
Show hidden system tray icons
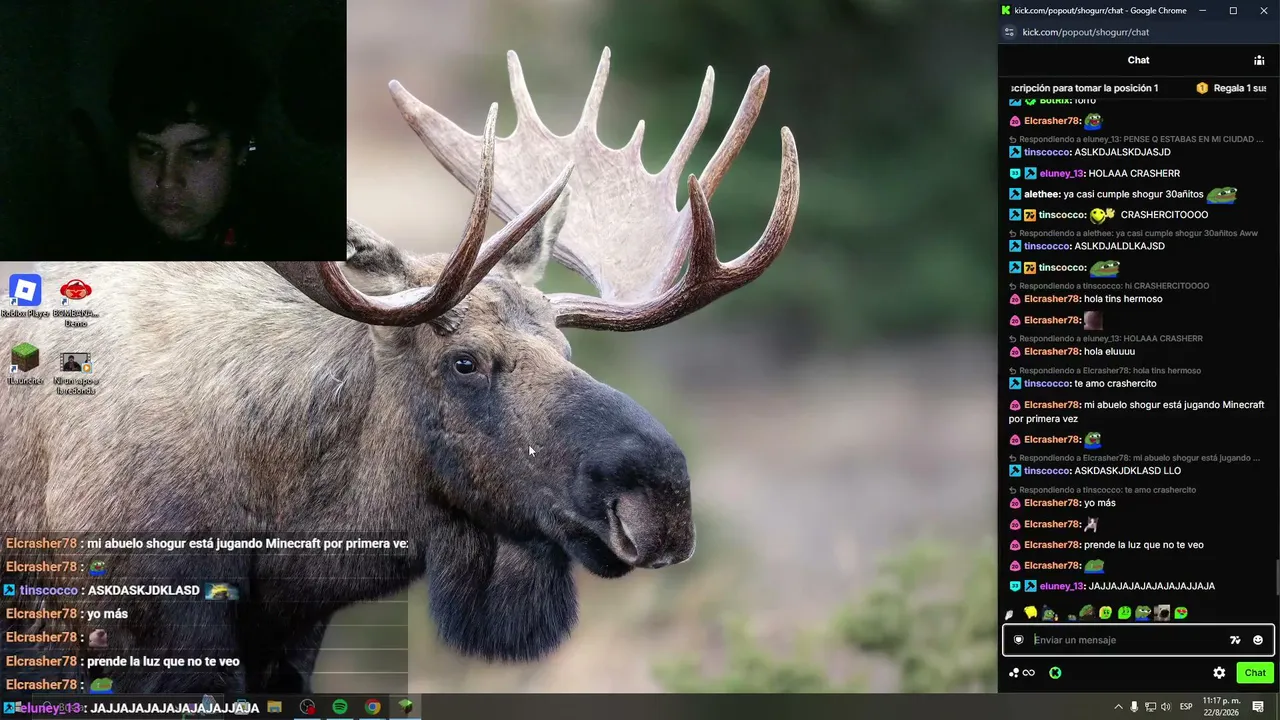(1118, 707)
